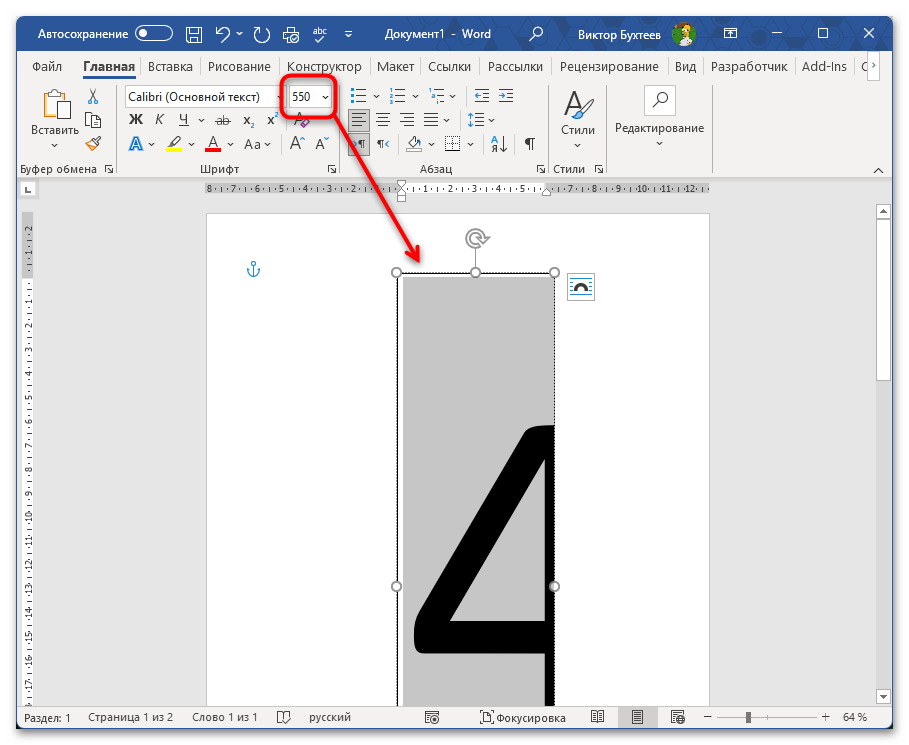
Task: Open the Макет ribbon tab
Action: 395,67
